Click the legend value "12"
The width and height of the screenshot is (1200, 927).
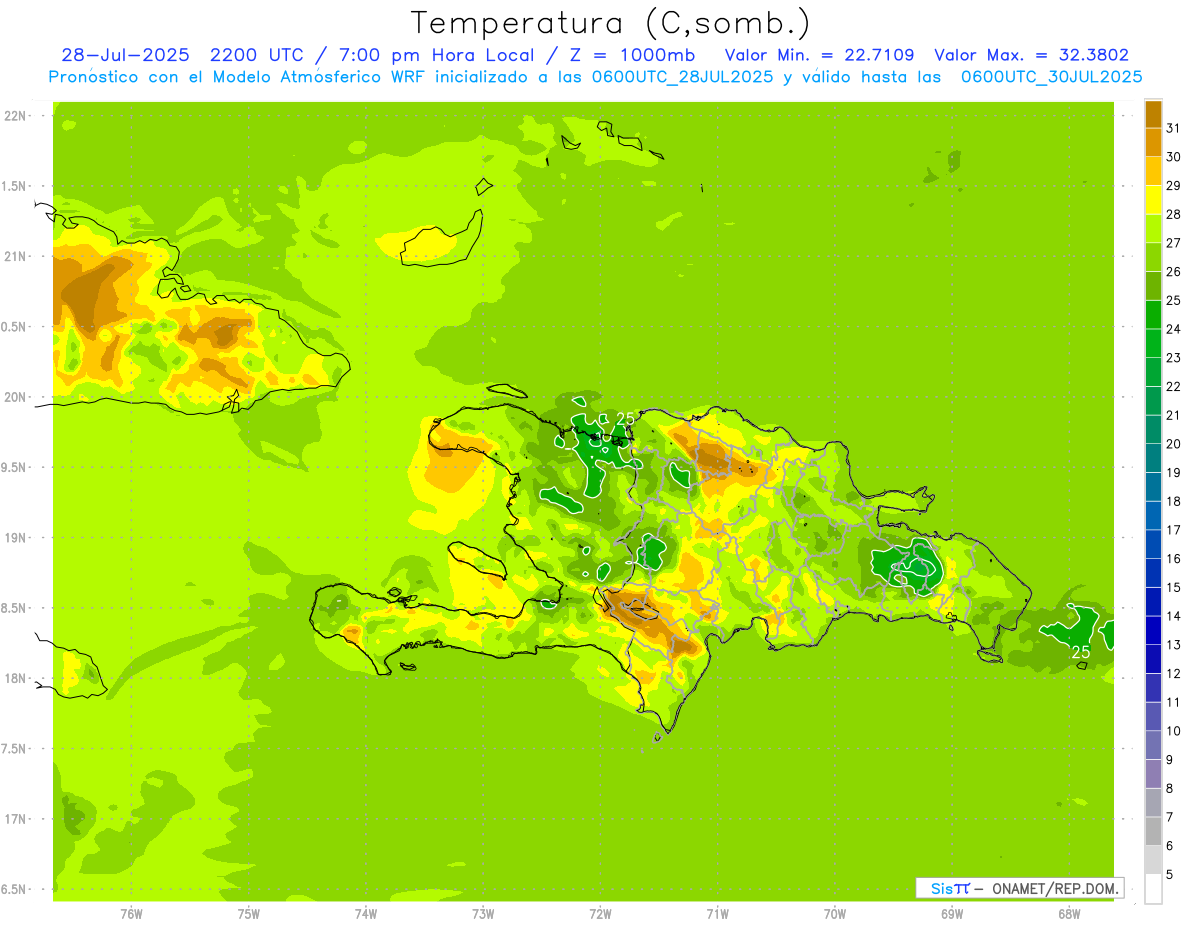[x=1173, y=674]
